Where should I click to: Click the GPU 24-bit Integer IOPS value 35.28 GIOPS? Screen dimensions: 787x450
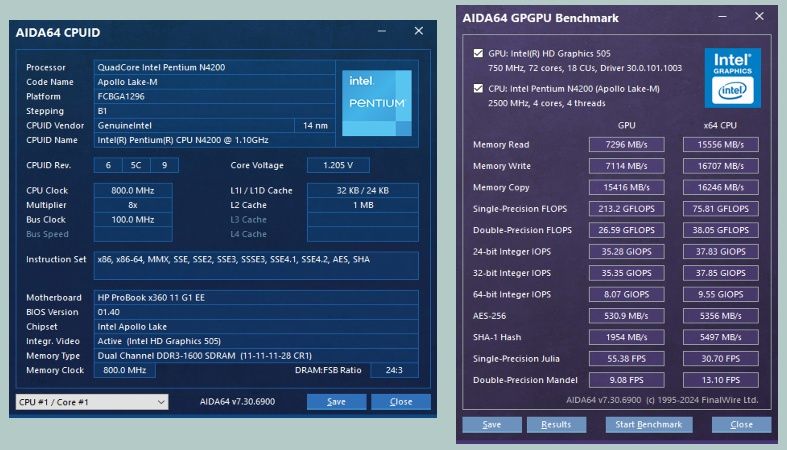626,251
